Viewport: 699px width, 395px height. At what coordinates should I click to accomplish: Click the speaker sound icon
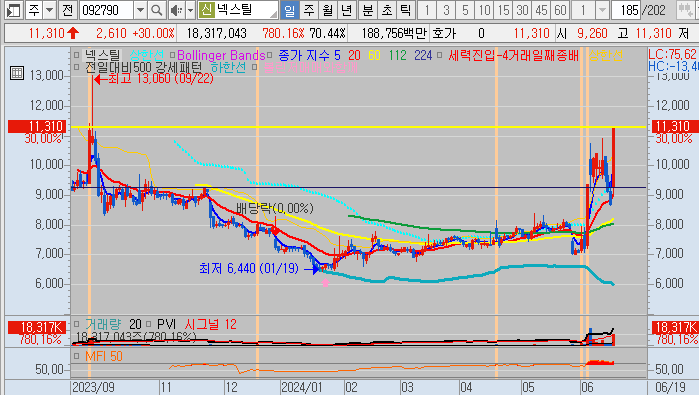click(x=176, y=10)
